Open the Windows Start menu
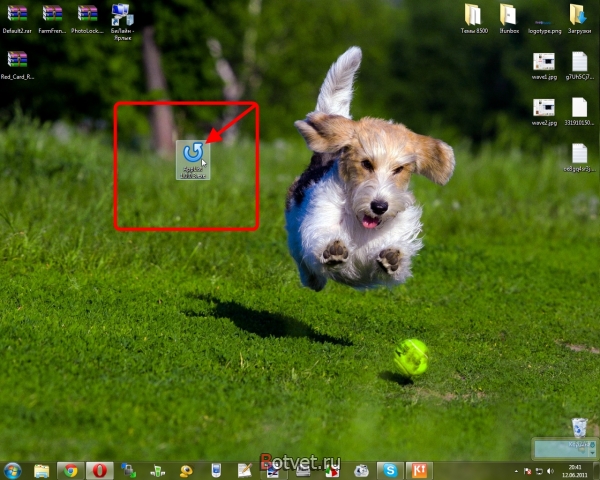 [13, 470]
